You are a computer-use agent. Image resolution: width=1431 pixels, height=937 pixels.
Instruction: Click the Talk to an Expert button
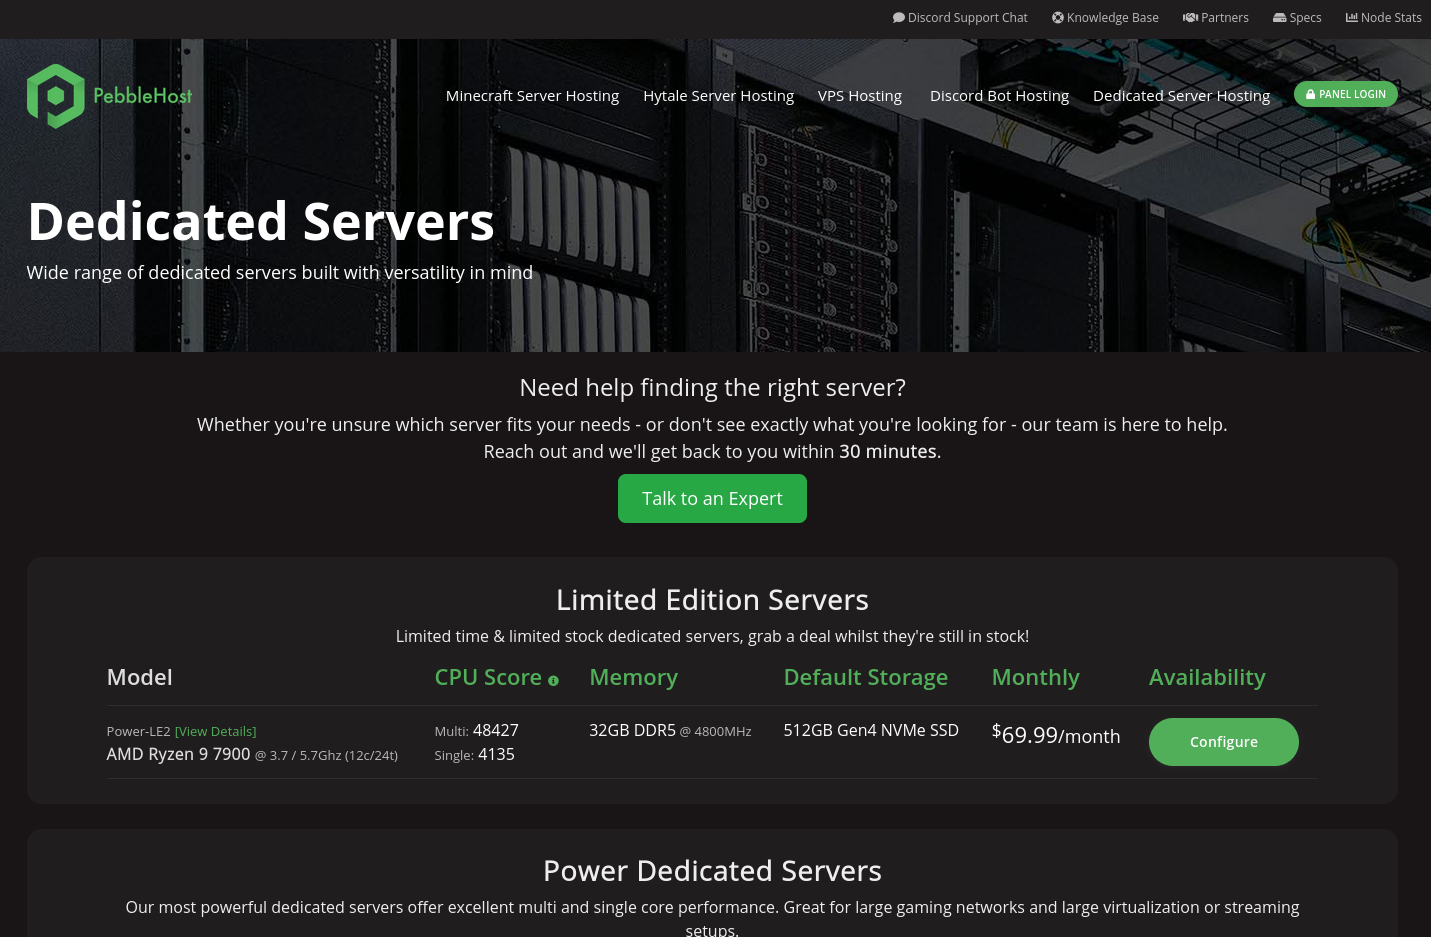click(x=712, y=498)
